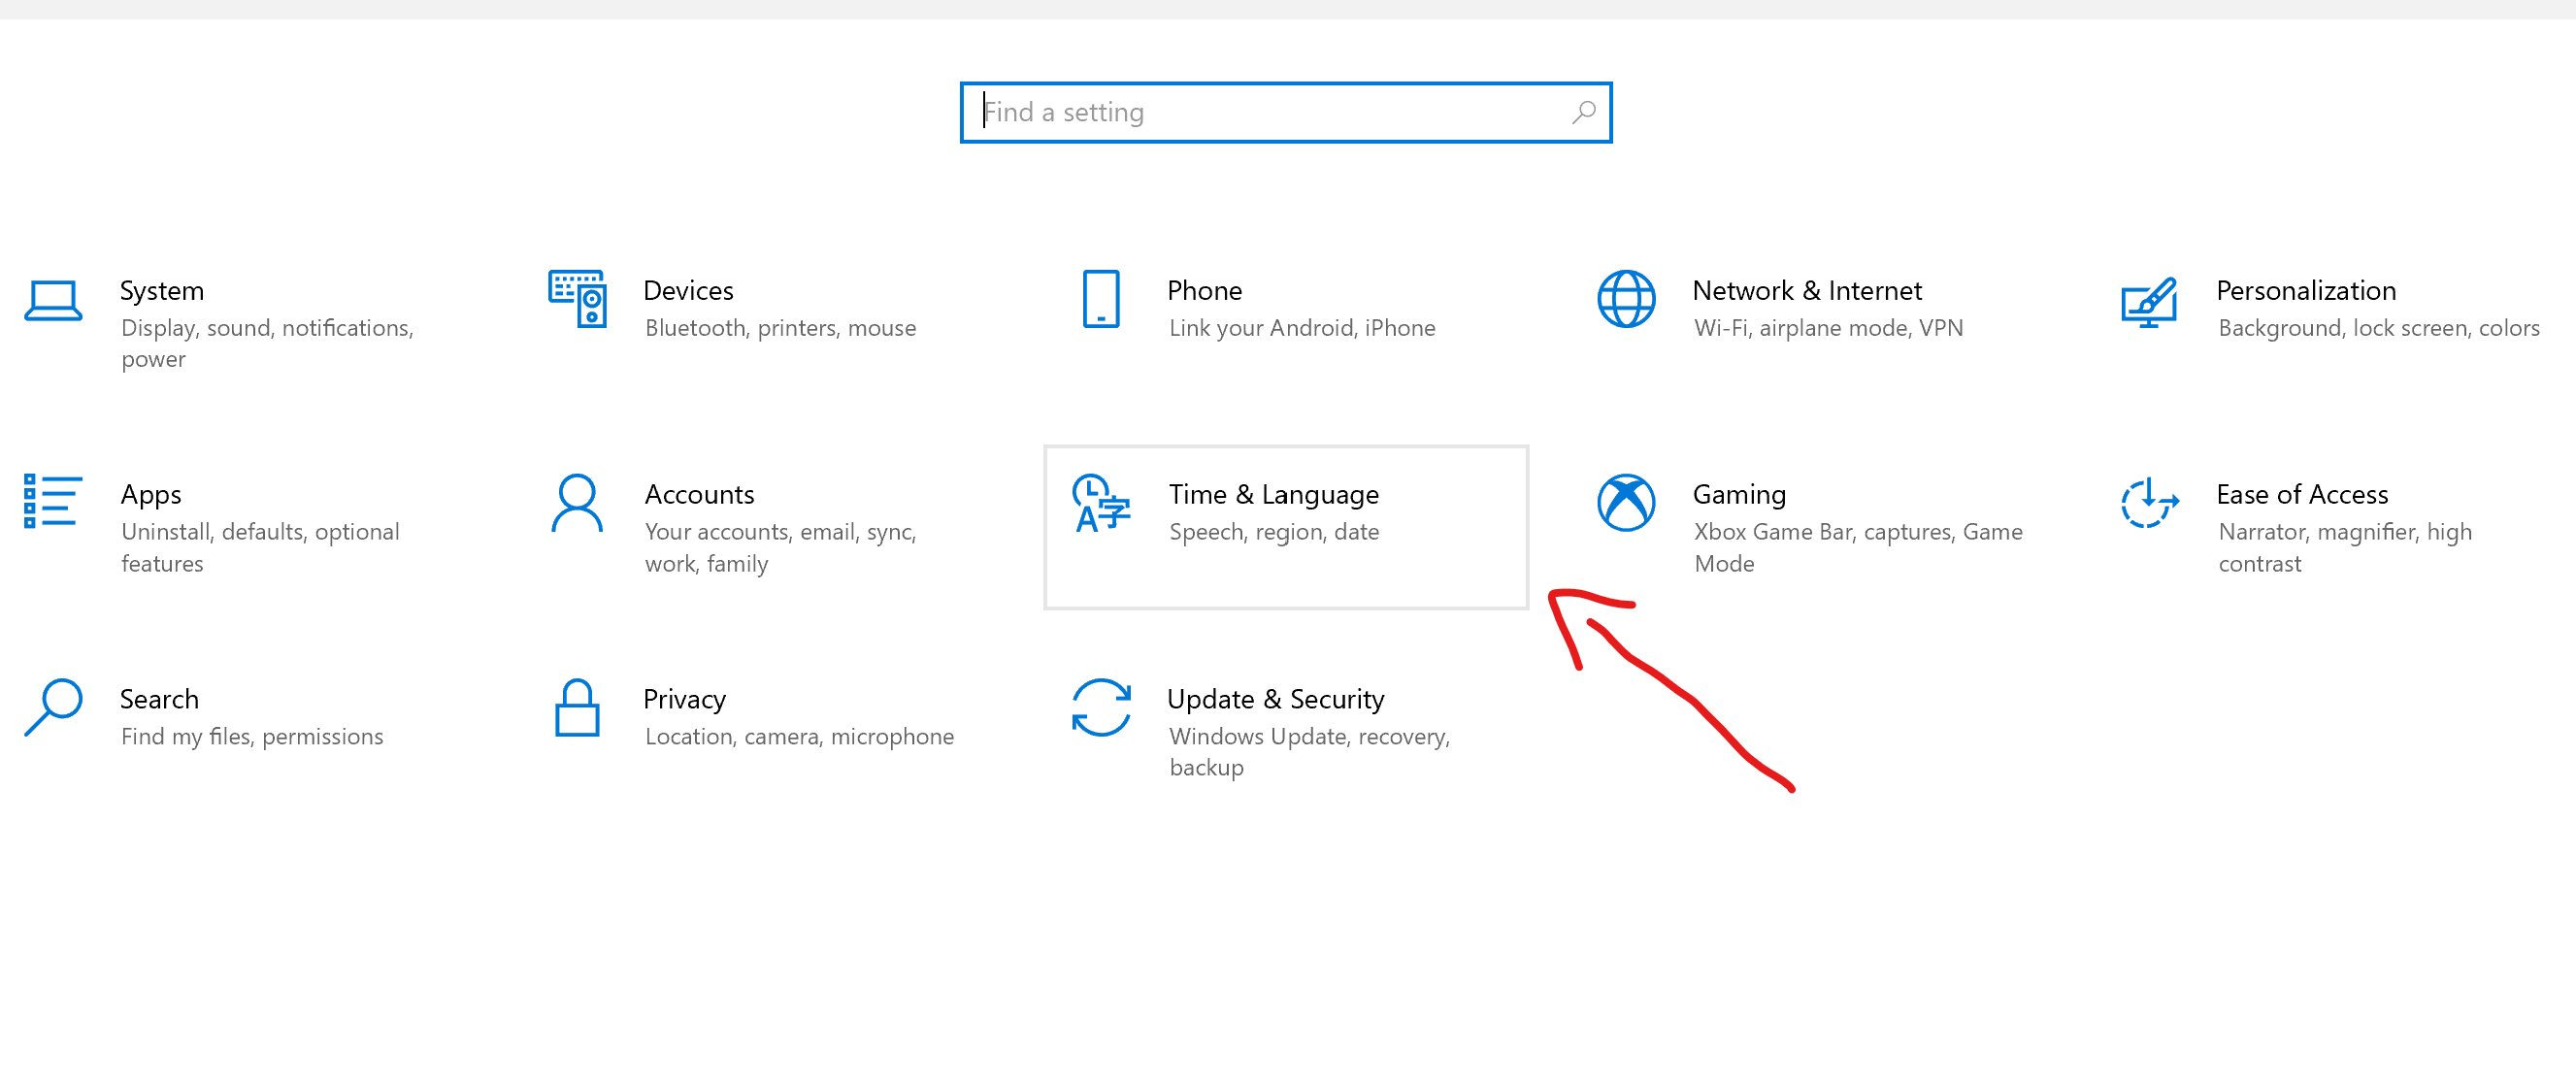Open the Accounts settings title
This screenshot has height=1085, width=2576.
[699, 495]
